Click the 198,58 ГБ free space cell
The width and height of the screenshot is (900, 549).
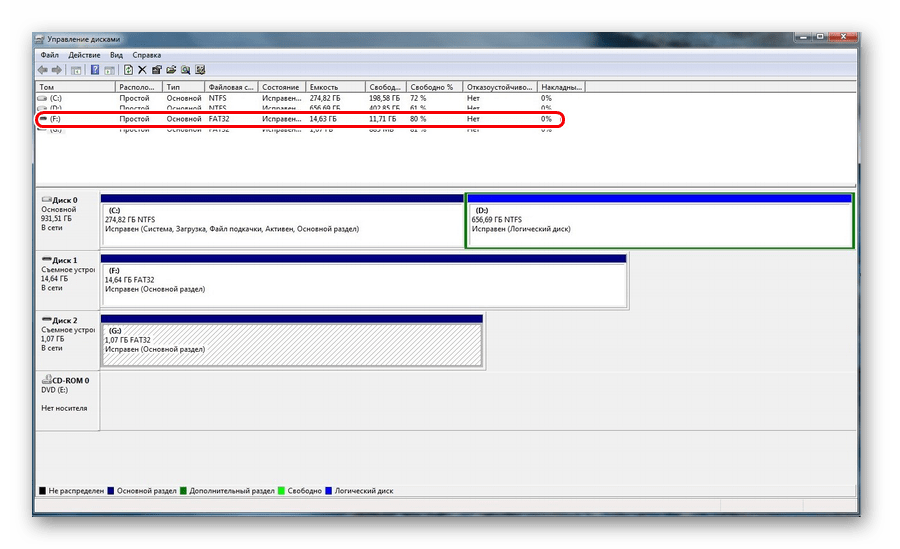point(384,98)
